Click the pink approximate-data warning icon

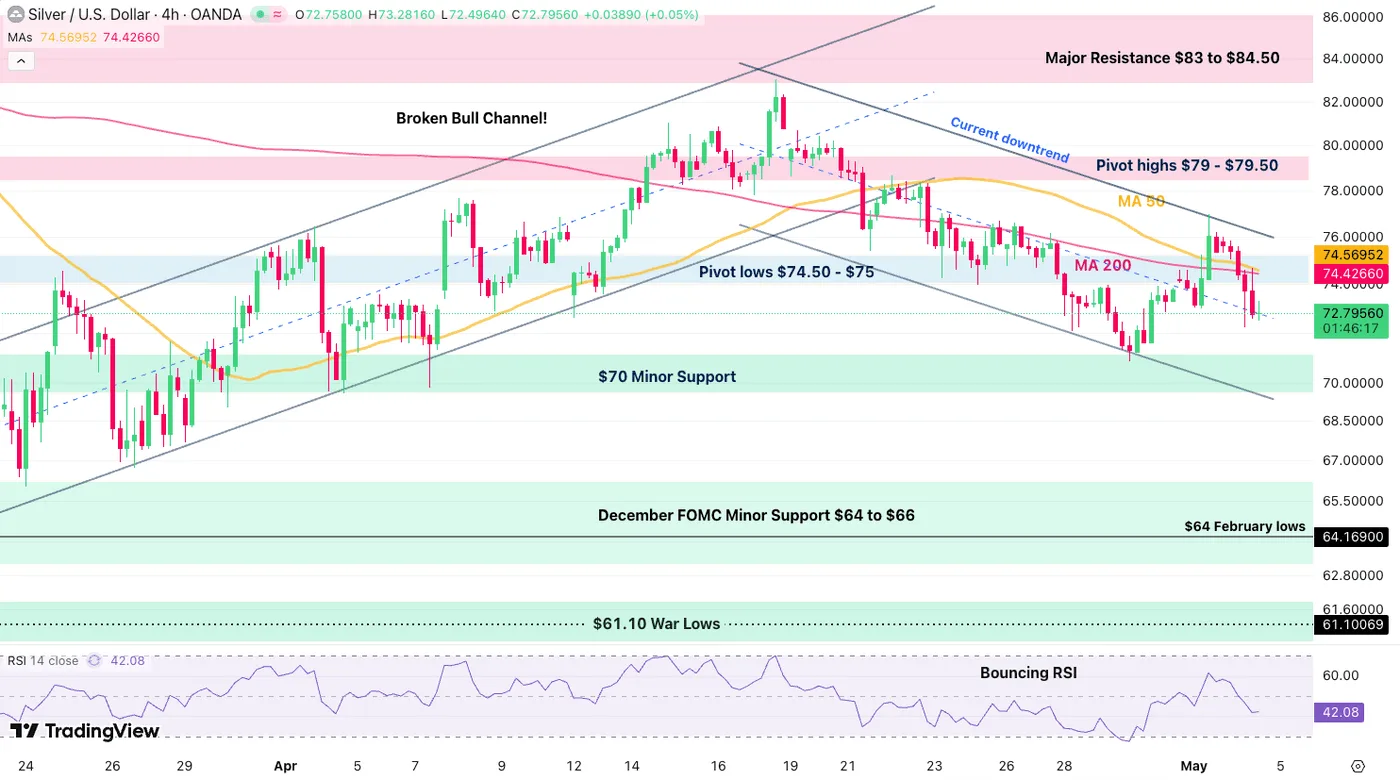click(275, 15)
